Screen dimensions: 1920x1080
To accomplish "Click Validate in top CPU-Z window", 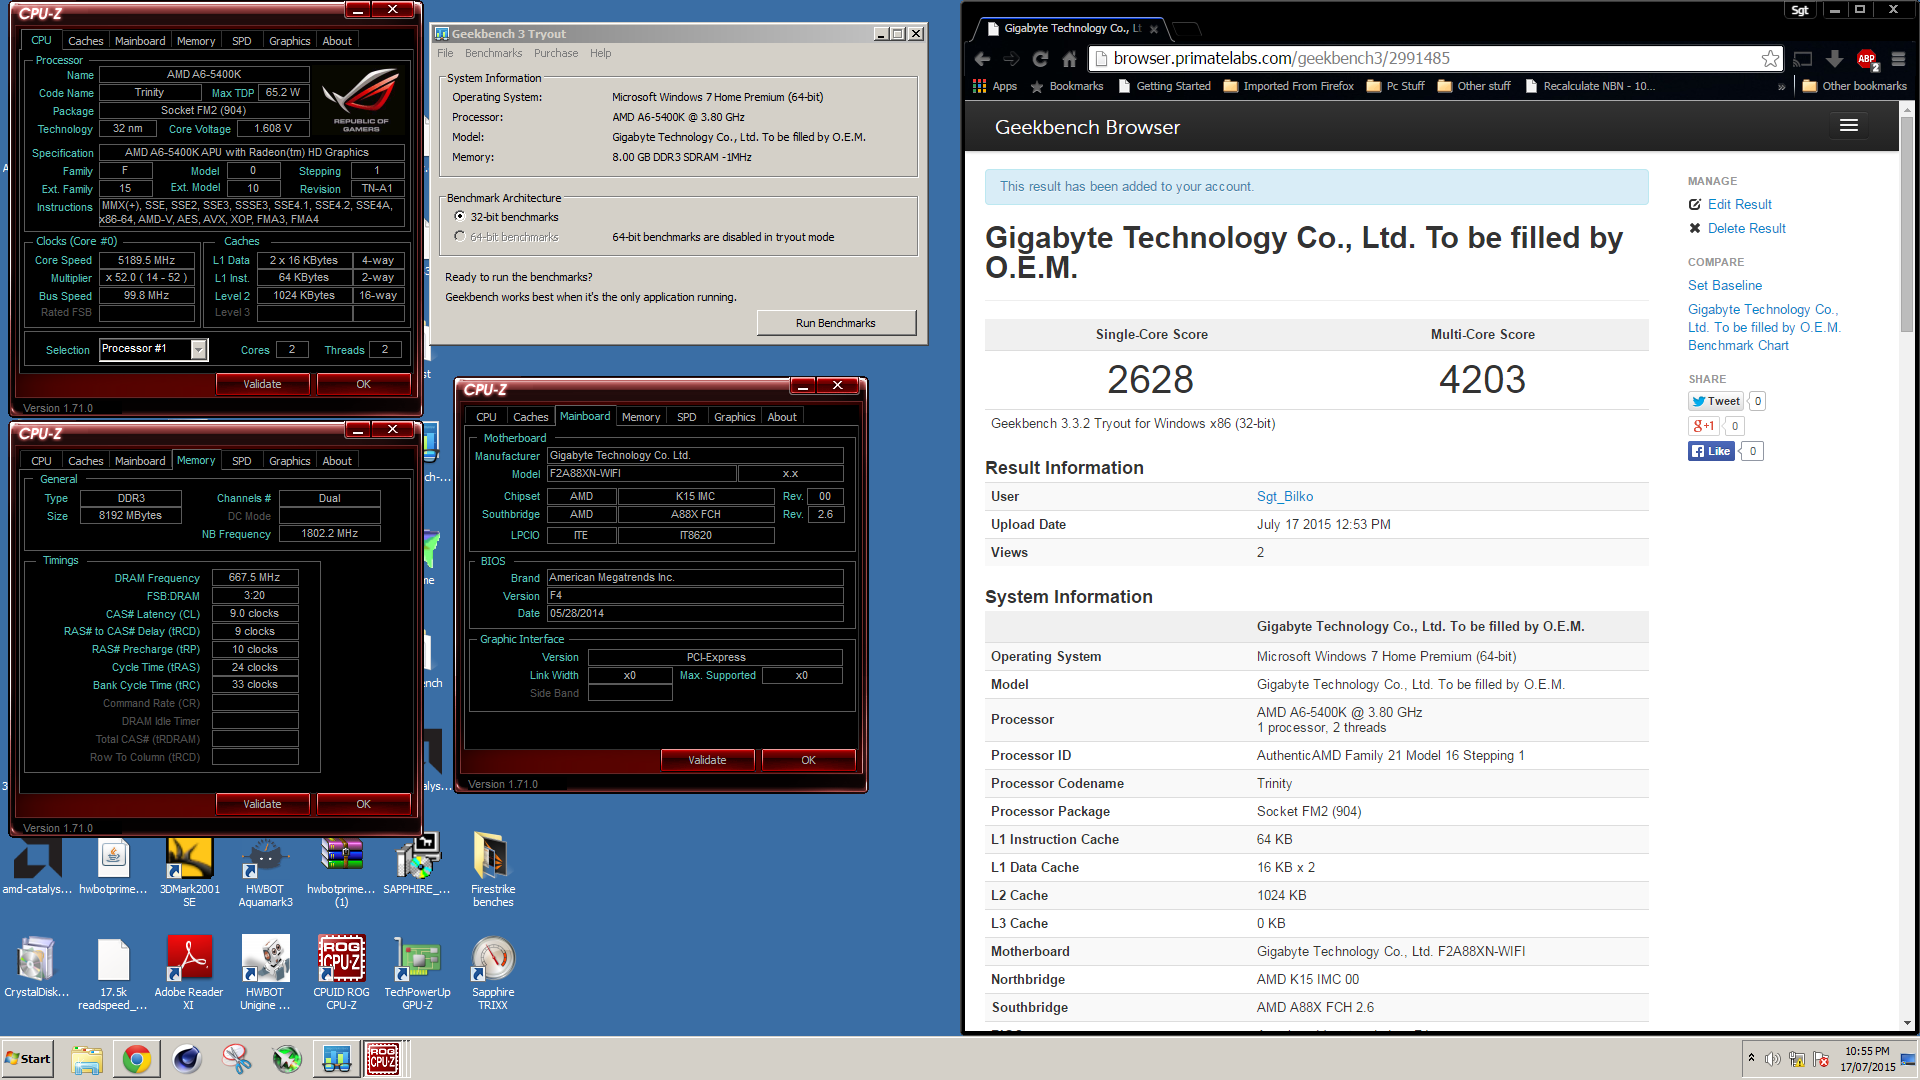I will 262,384.
